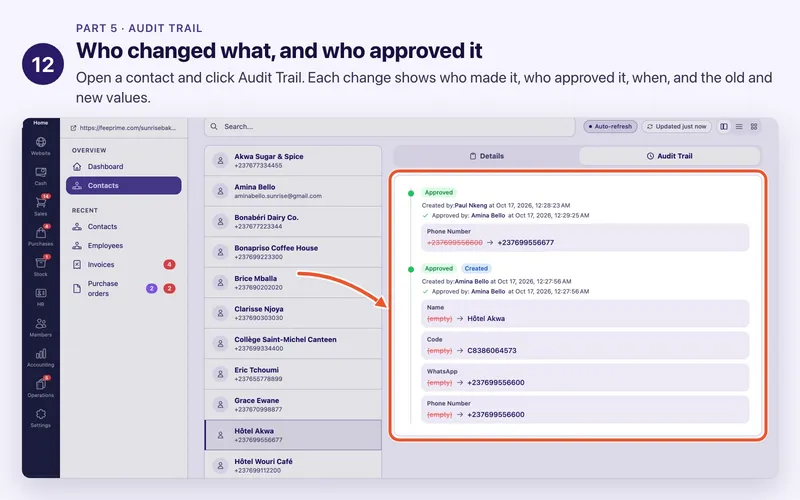800x500 pixels.
Task: Click the Name value Hôtel Akwa in audit
Action: [x=486, y=318]
